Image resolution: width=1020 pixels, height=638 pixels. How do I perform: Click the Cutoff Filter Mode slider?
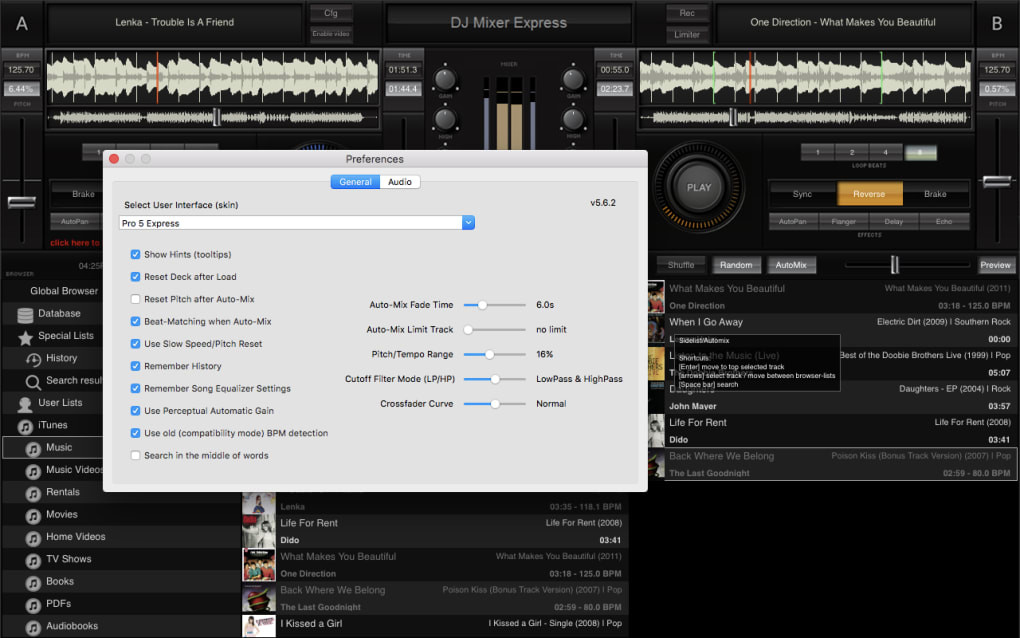point(494,379)
